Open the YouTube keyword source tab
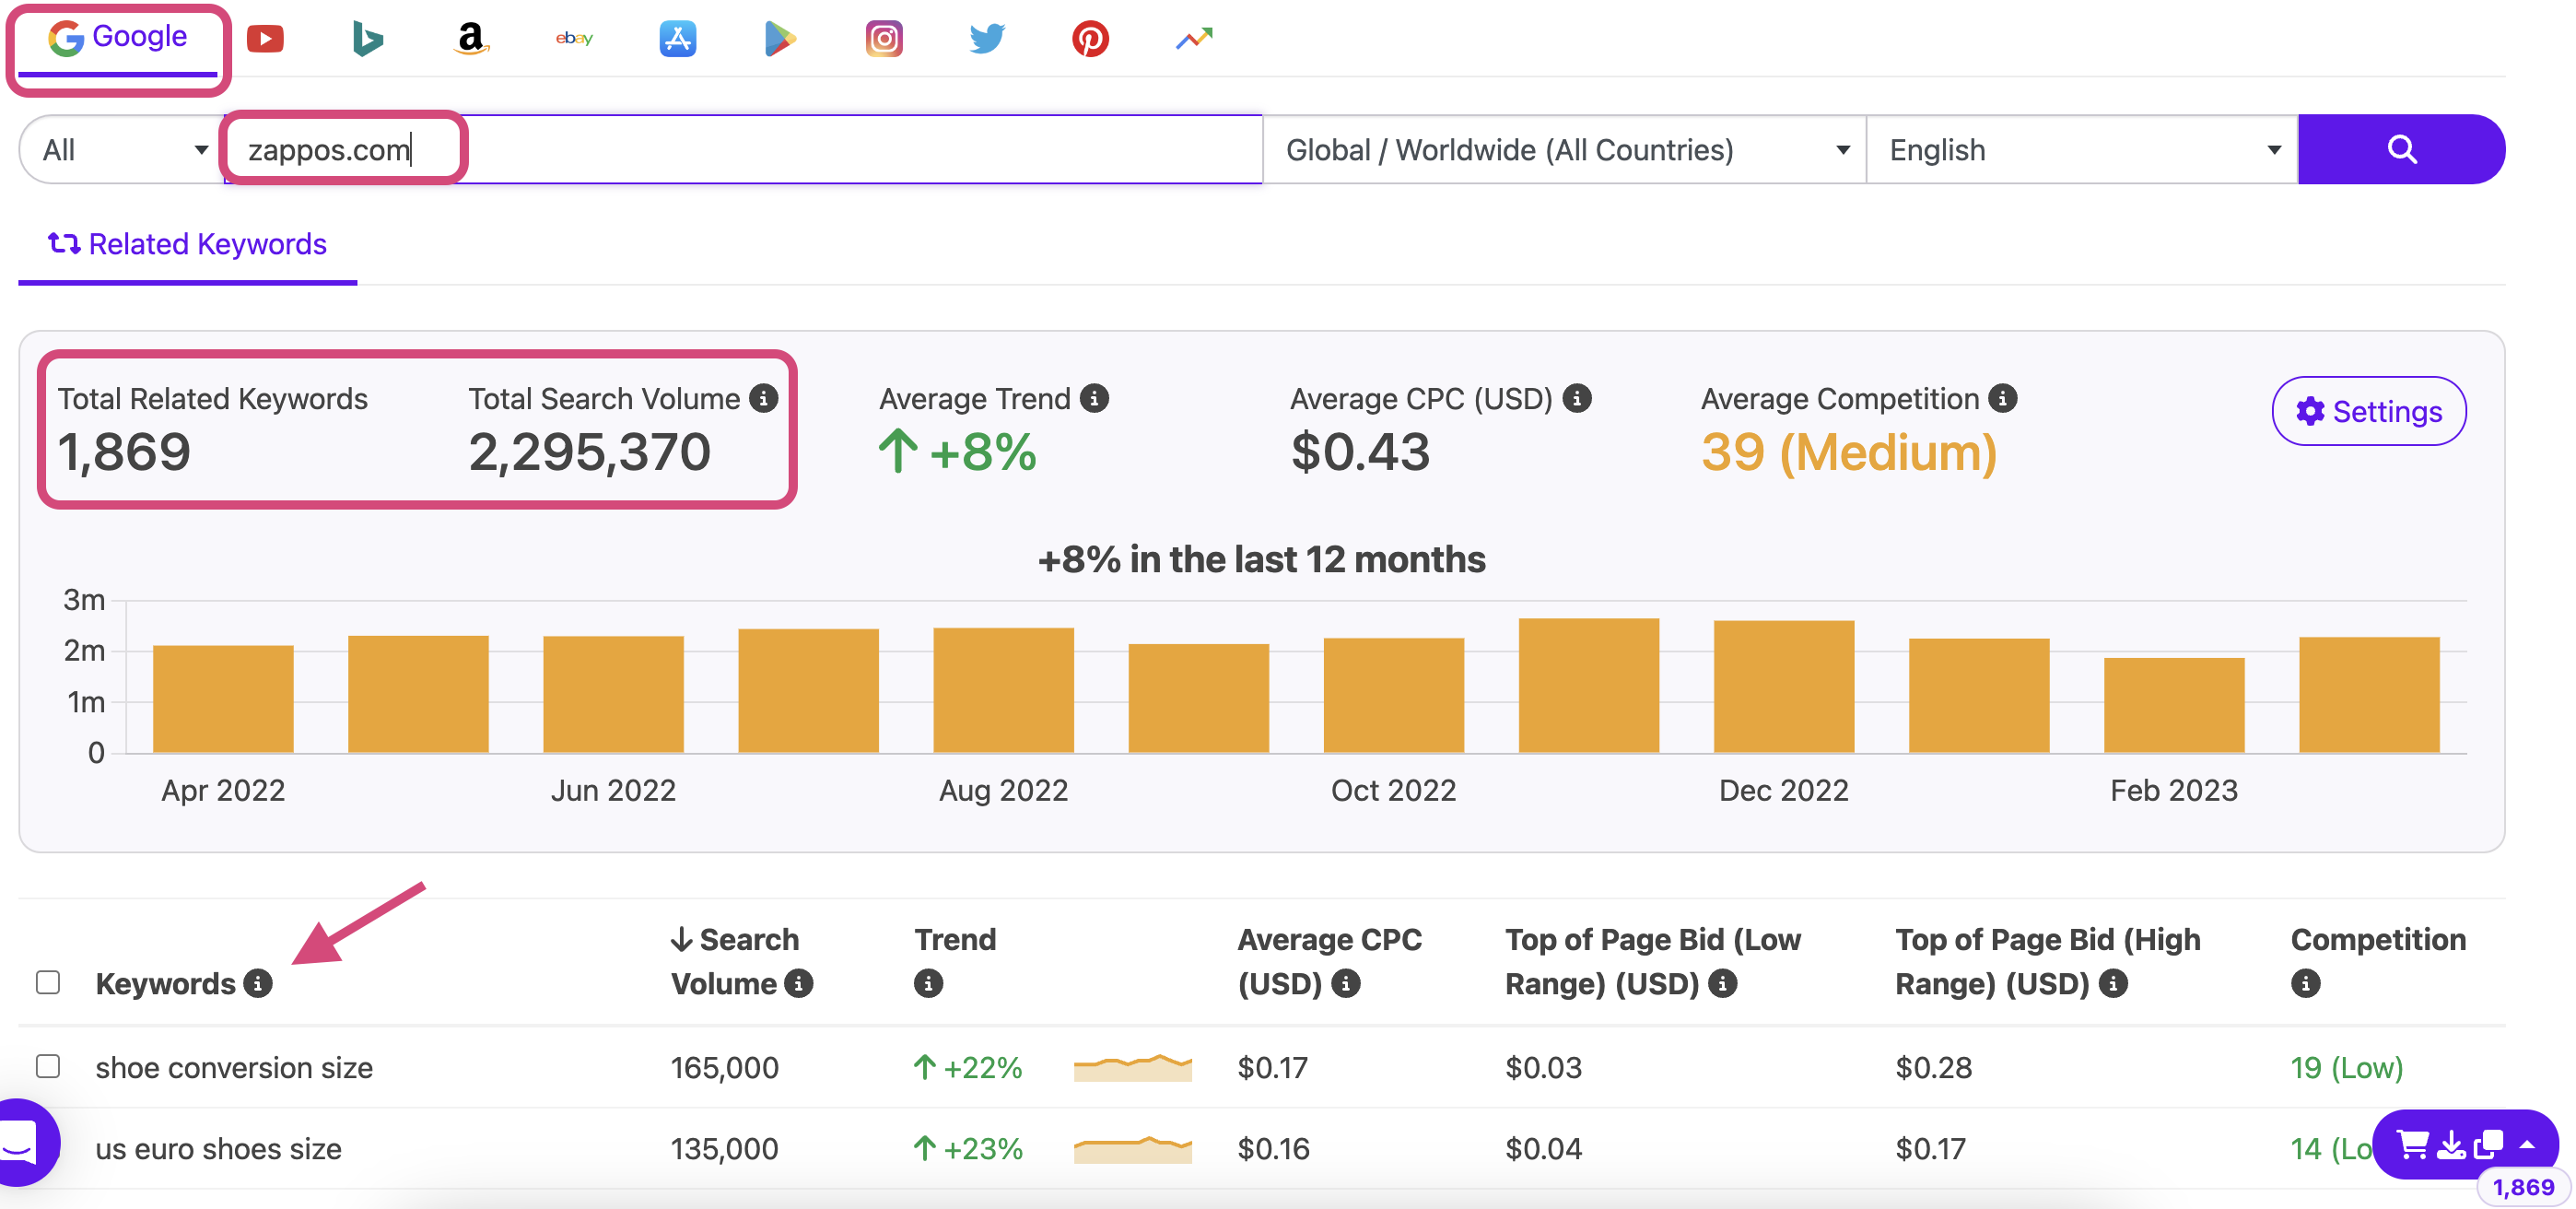The width and height of the screenshot is (2576, 1209). [x=265, y=39]
